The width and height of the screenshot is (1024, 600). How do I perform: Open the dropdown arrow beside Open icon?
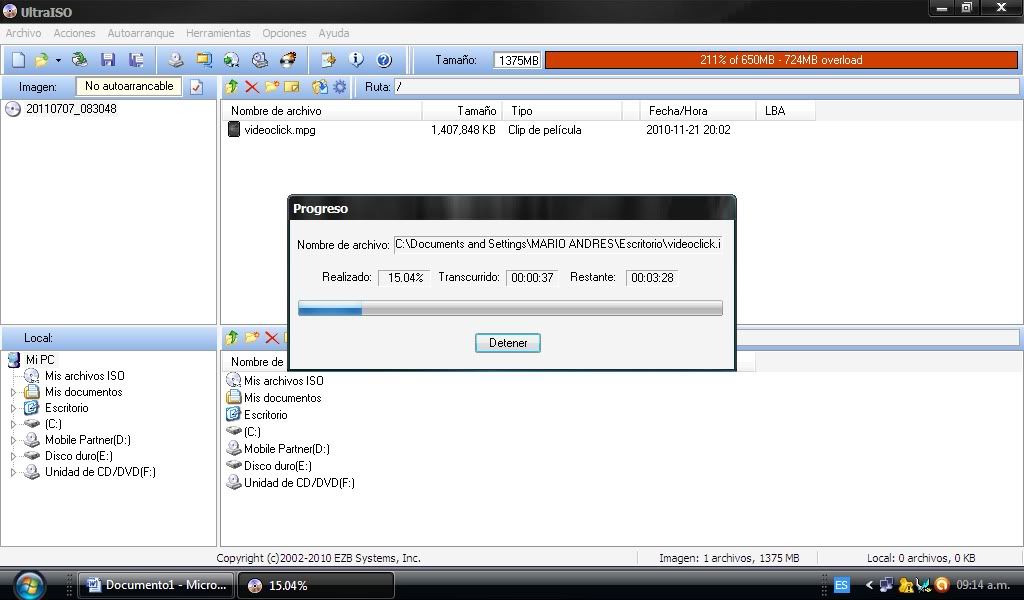(58, 61)
